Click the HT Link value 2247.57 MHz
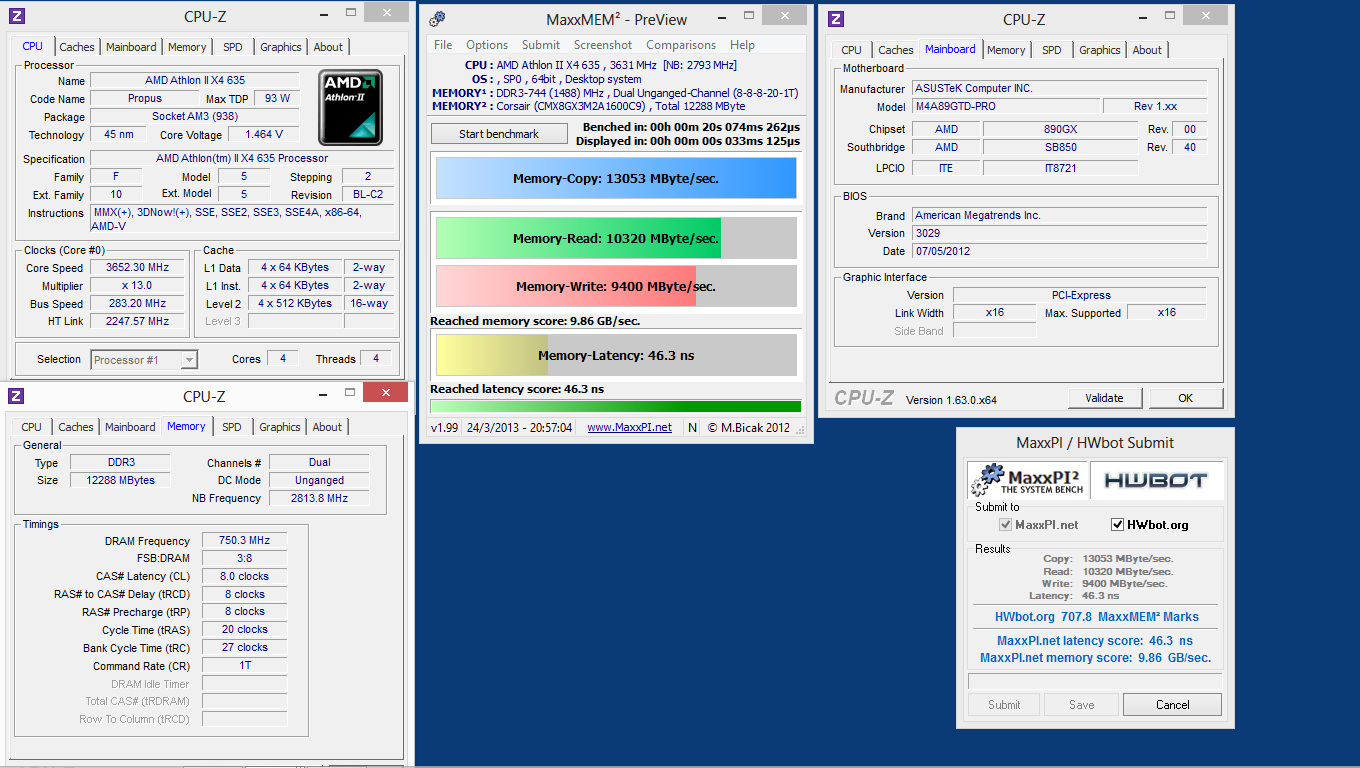This screenshot has width=1360, height=768. point(138,321)
